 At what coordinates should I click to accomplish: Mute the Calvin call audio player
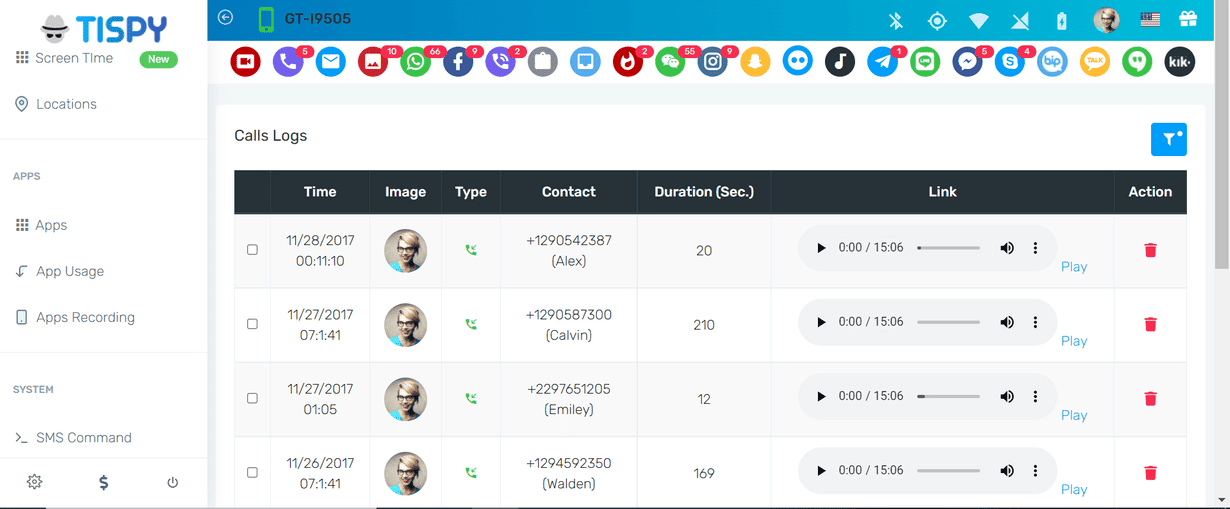point(1007,322)
